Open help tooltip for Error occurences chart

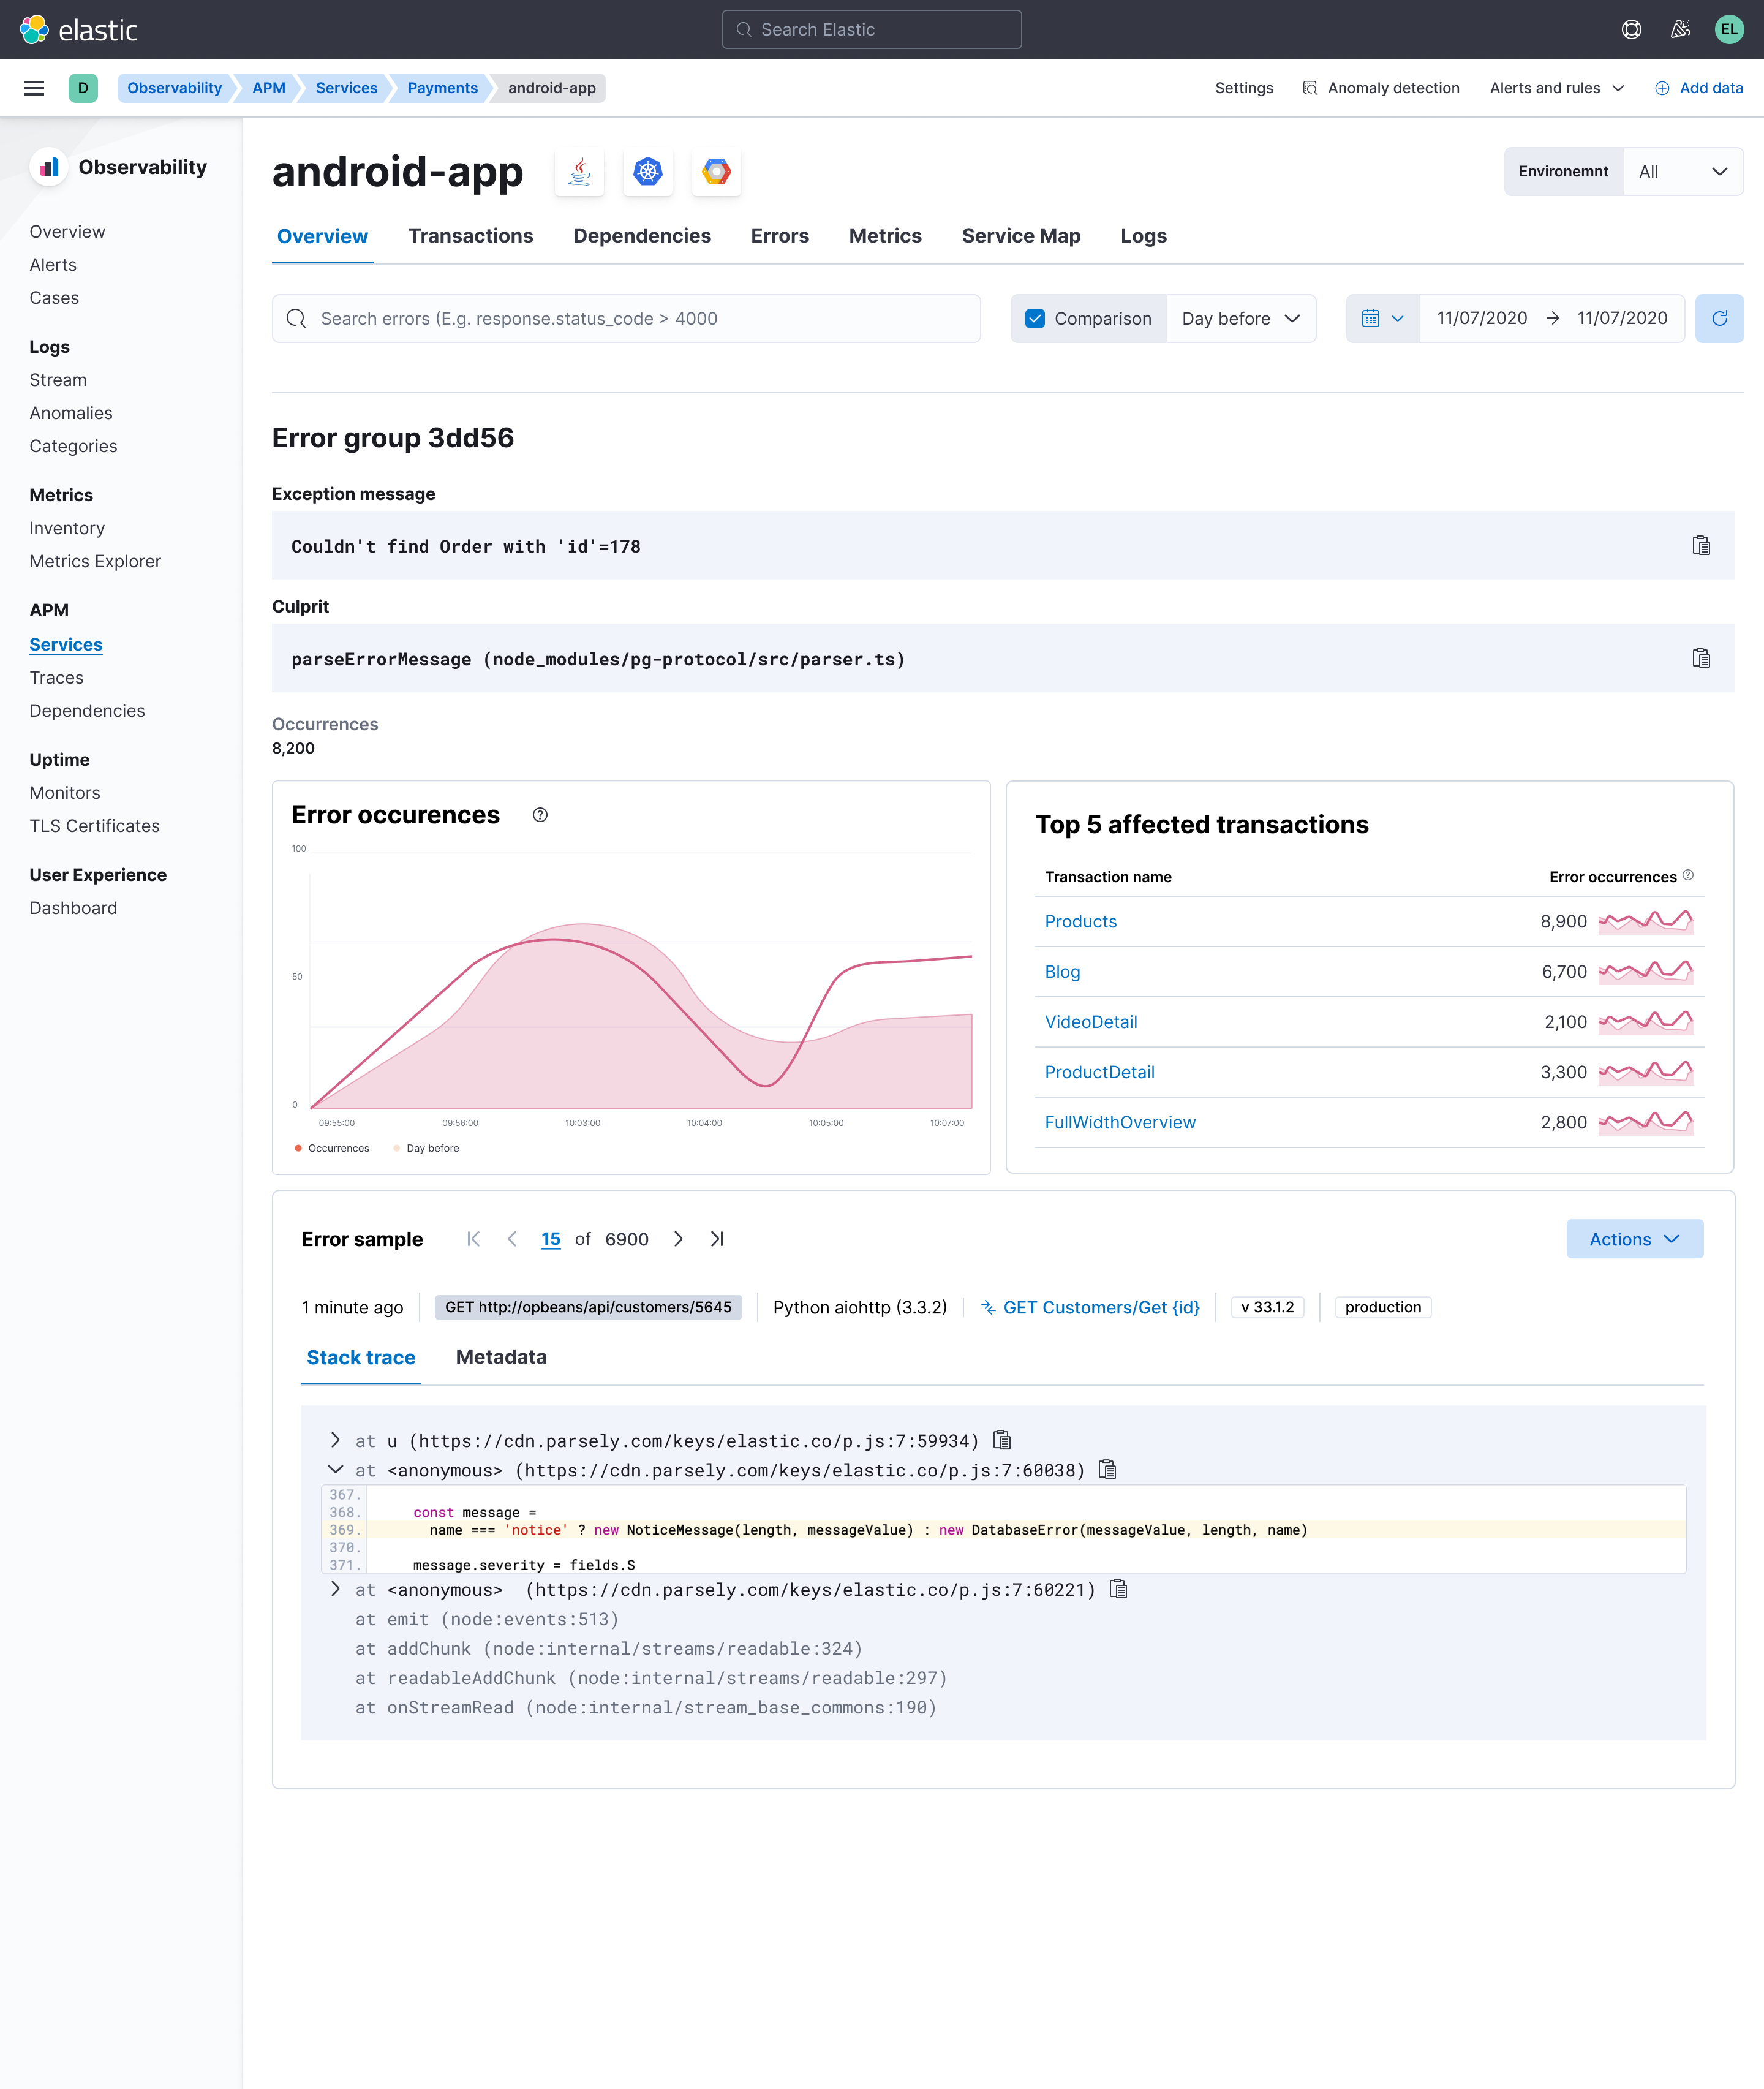[x=540, y=815]
